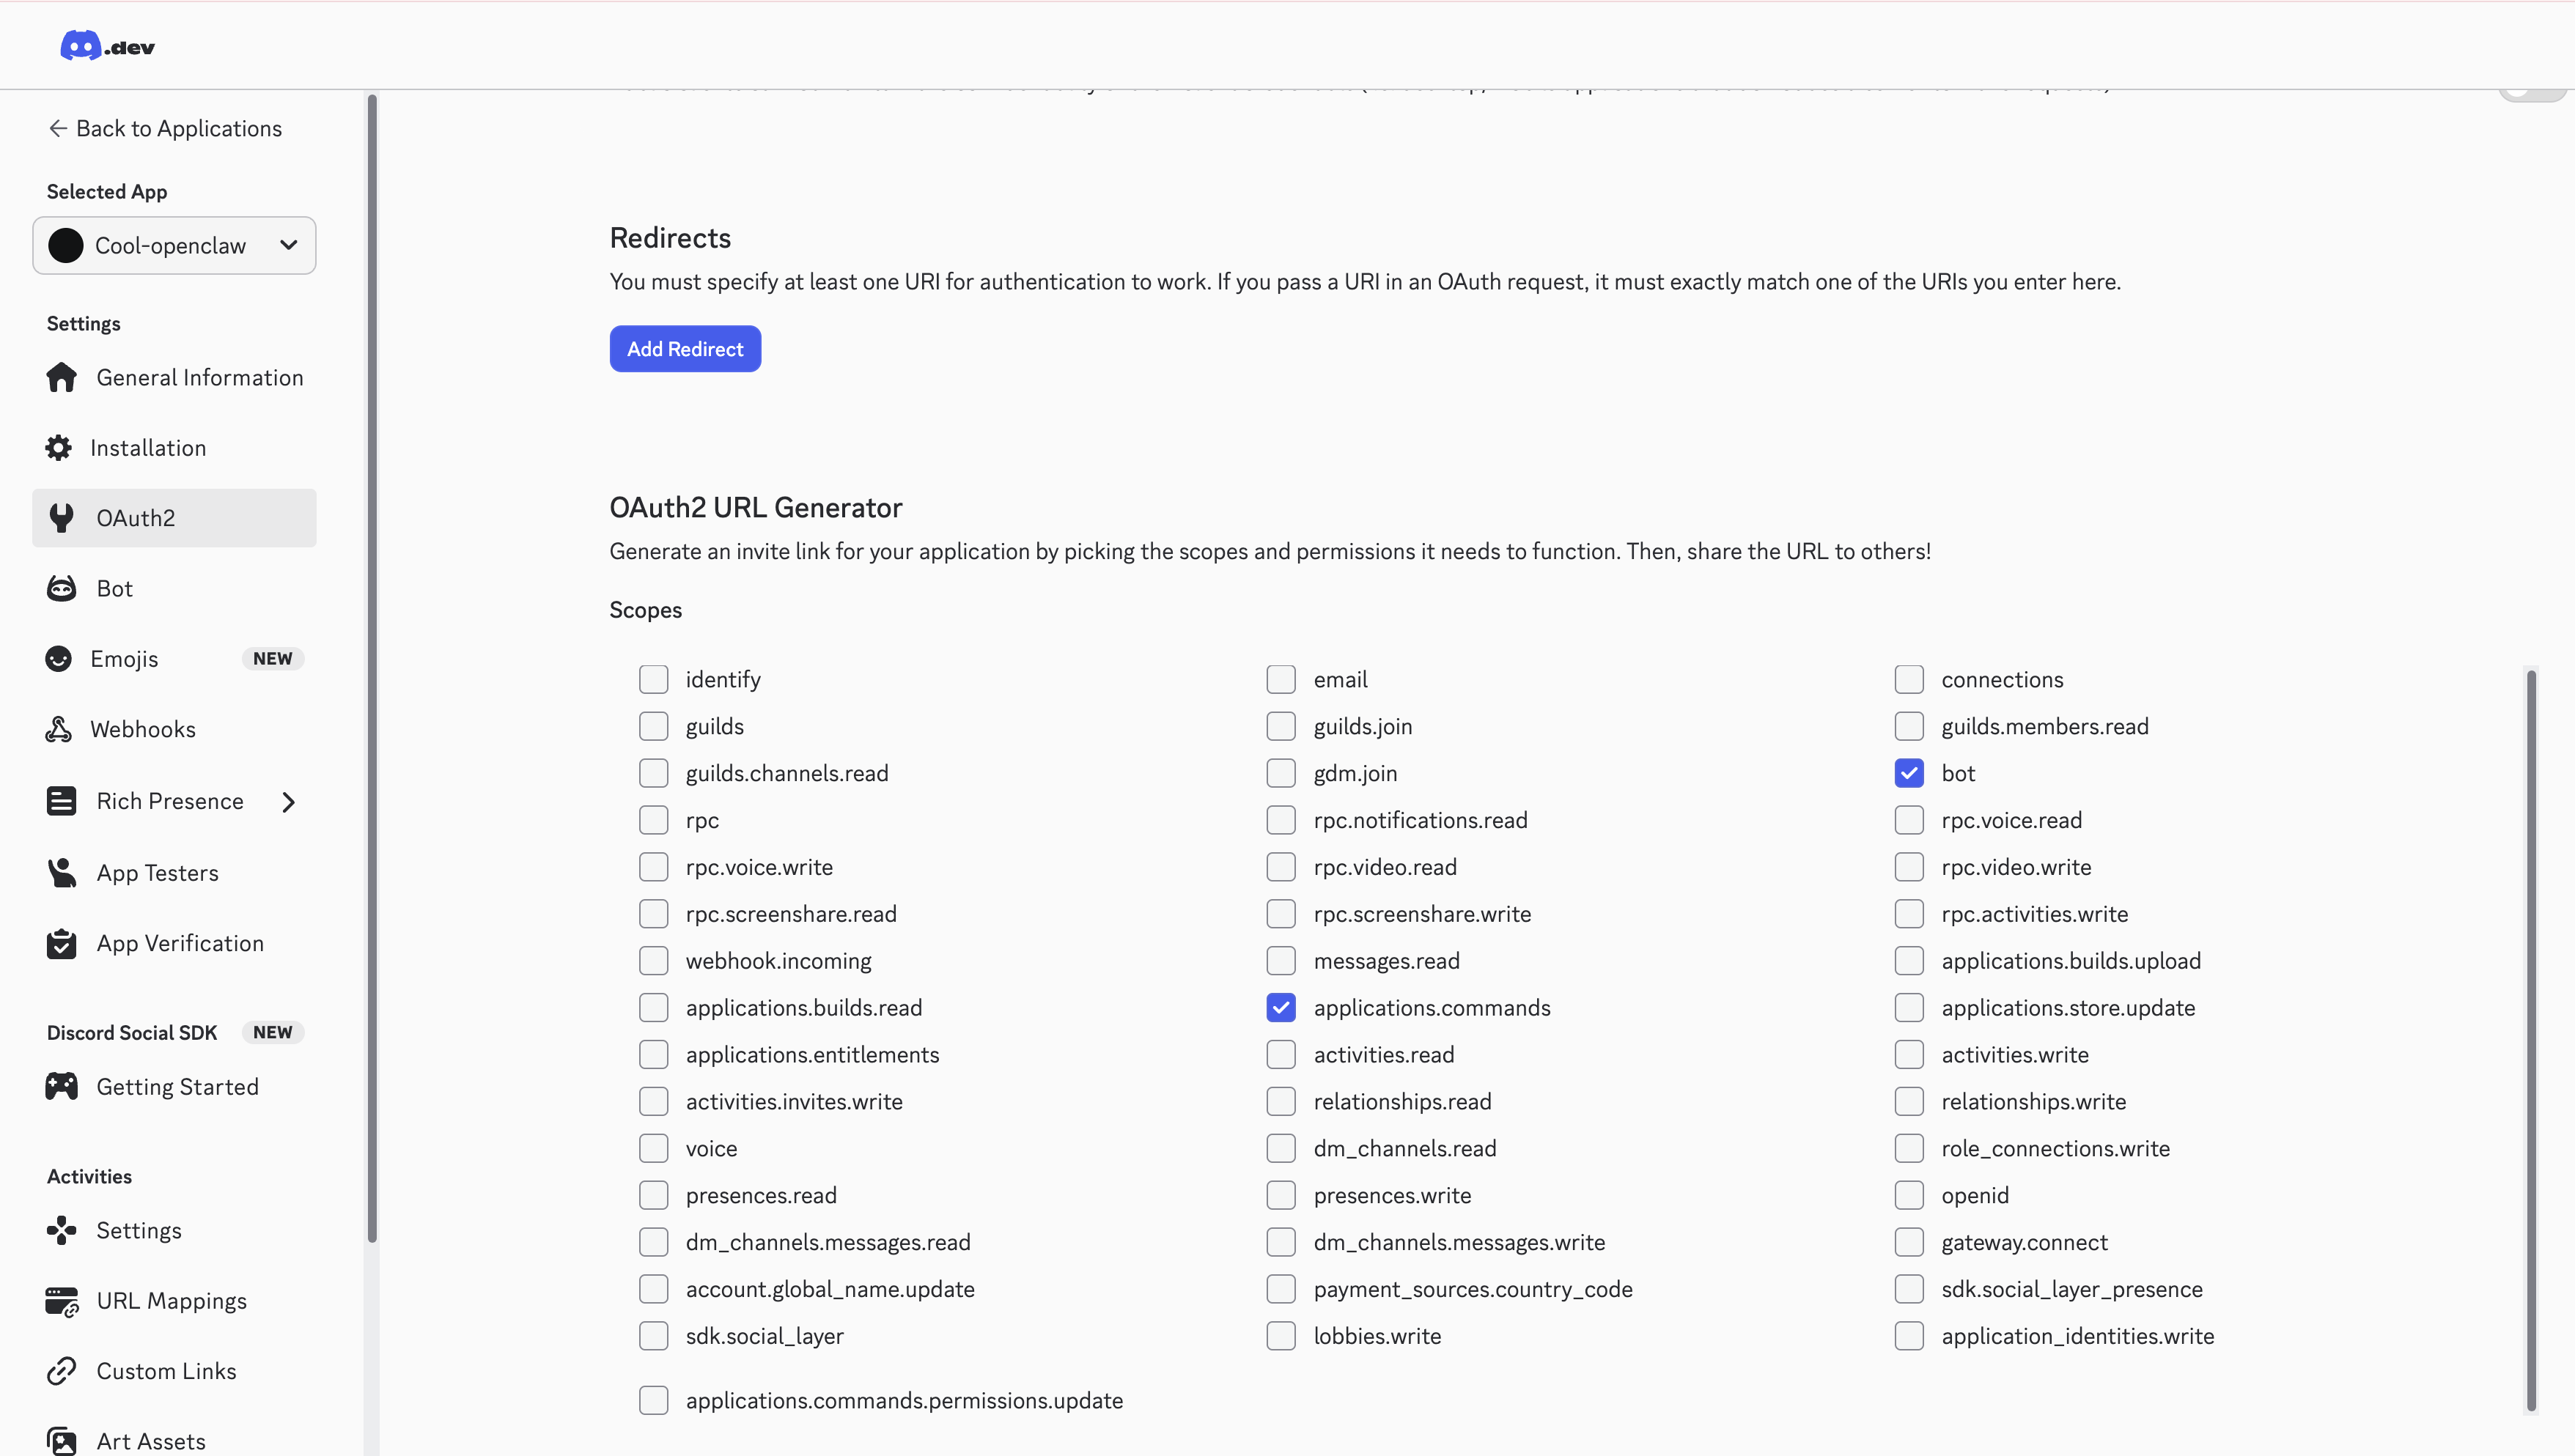Click the Add Redirect button
Viewport: 2575px width, 1456px height.
[685, 348]
